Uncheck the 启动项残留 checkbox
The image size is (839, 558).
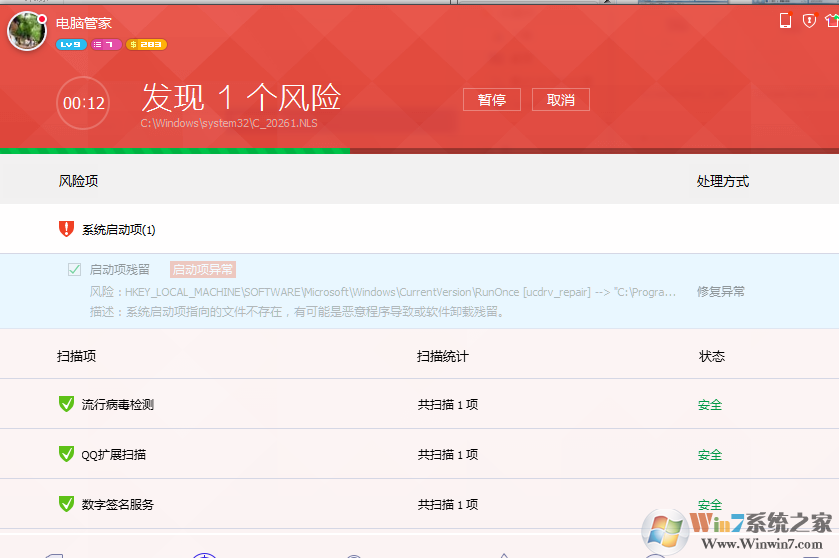tap(74, 269)
